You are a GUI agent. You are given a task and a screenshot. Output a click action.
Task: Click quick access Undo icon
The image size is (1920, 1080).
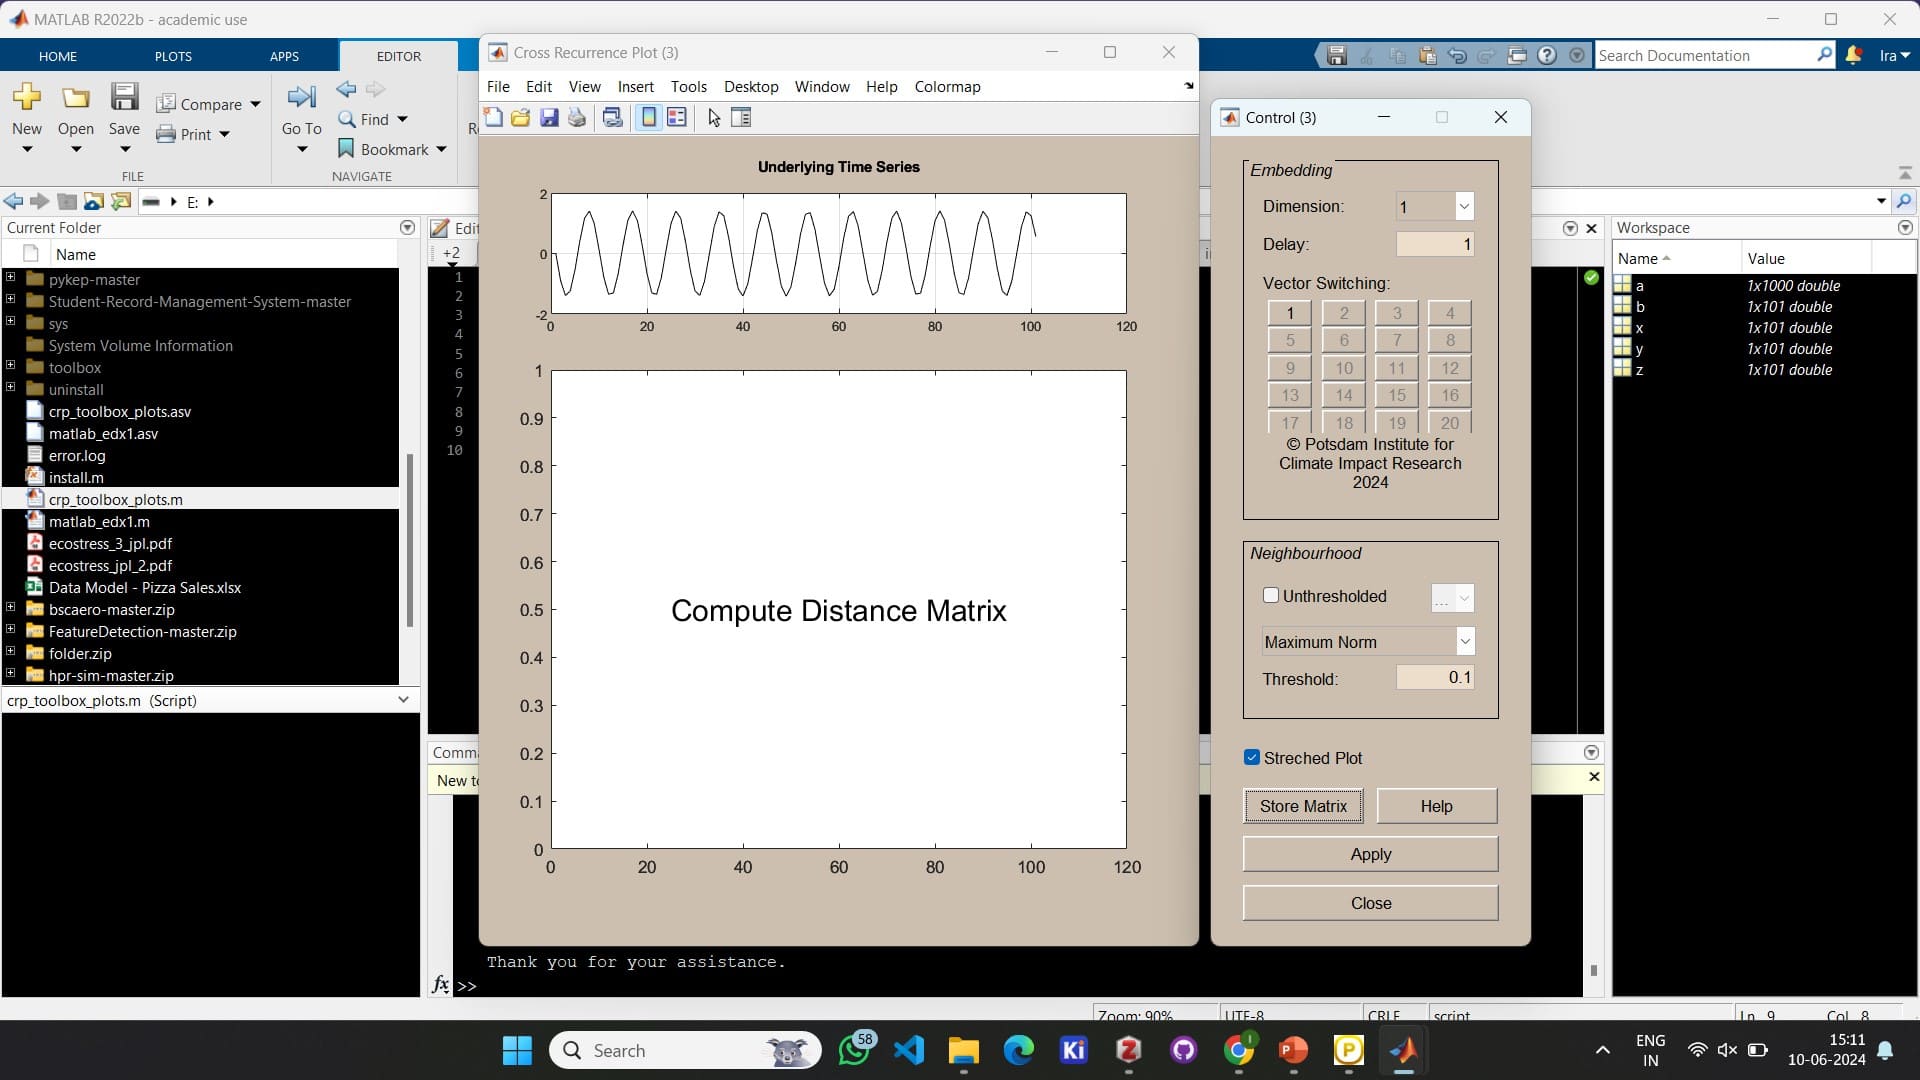[x=1457, y=56]
